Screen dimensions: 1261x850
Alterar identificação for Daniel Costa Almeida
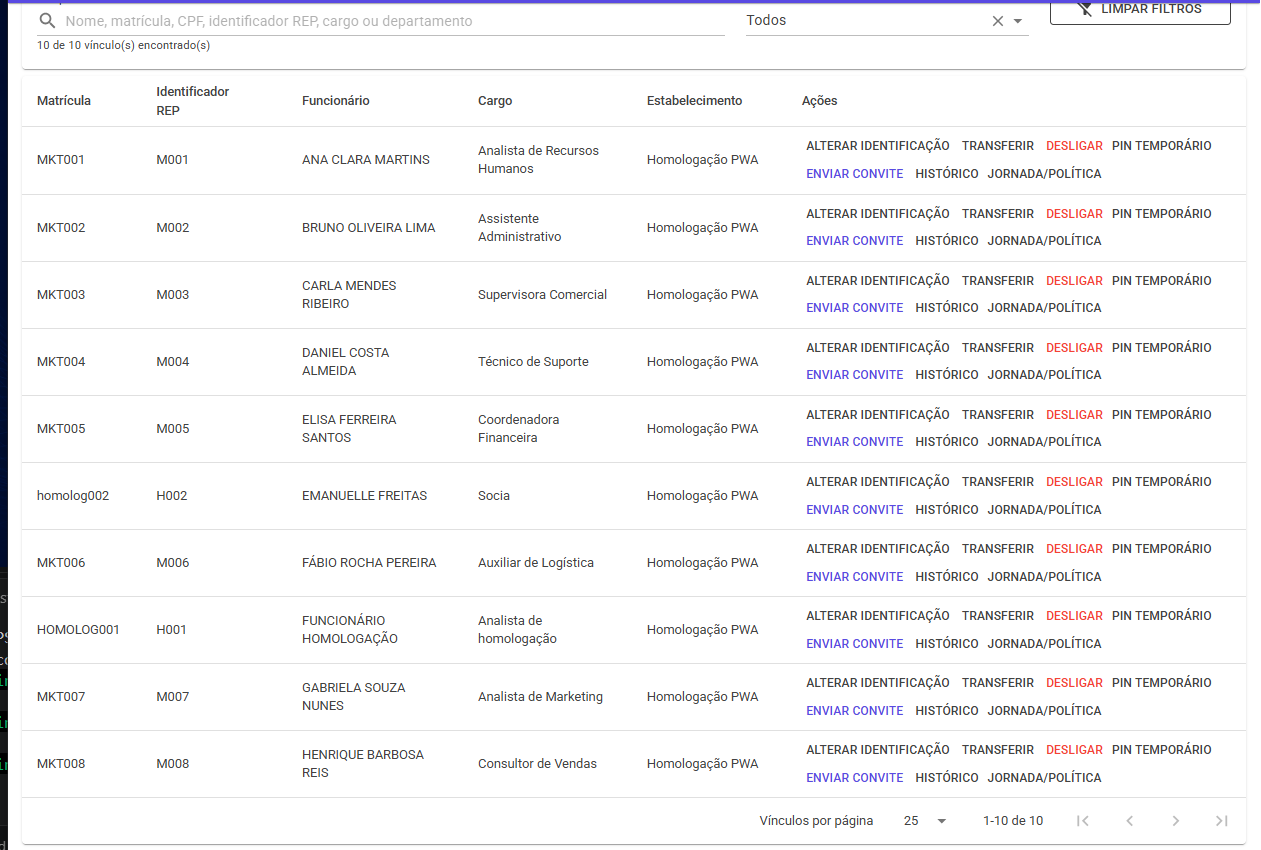pyautogui.click(x=878, y=348)
